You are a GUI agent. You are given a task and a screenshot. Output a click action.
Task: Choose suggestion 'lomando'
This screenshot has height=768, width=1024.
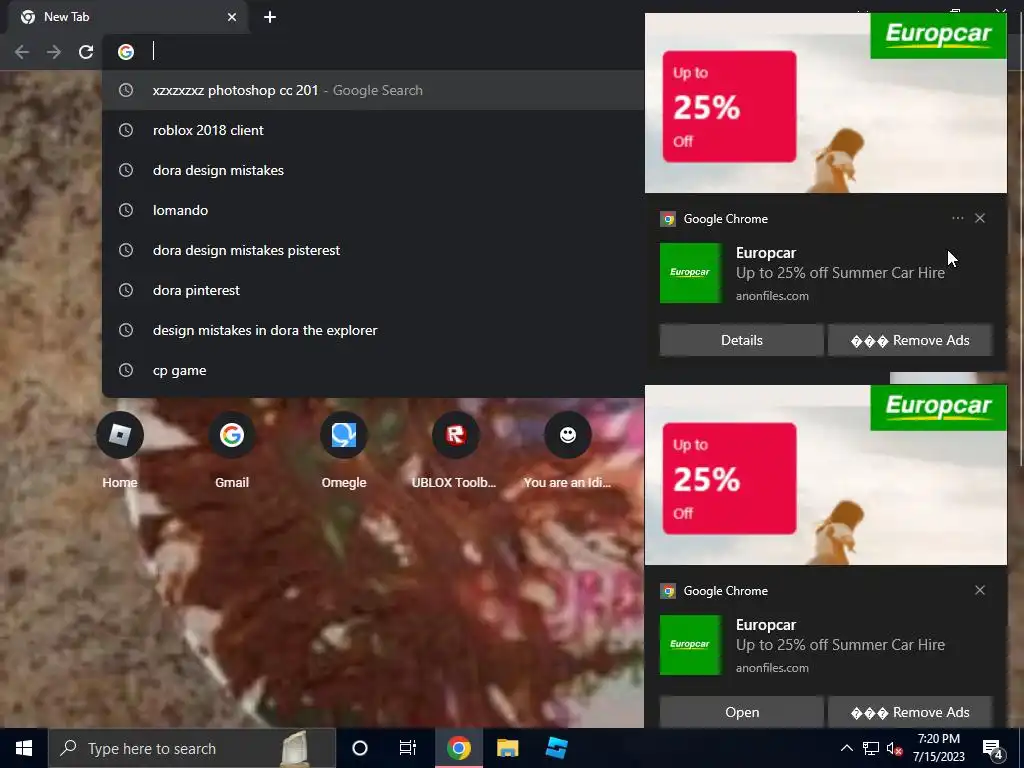[x=374, y=210]
